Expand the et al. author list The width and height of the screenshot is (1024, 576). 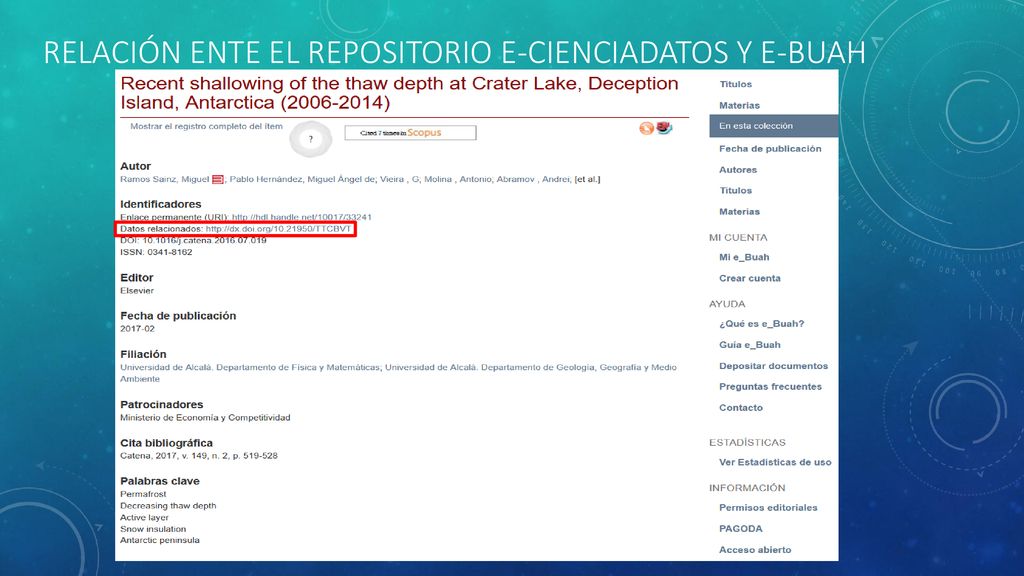pos(587,179)
